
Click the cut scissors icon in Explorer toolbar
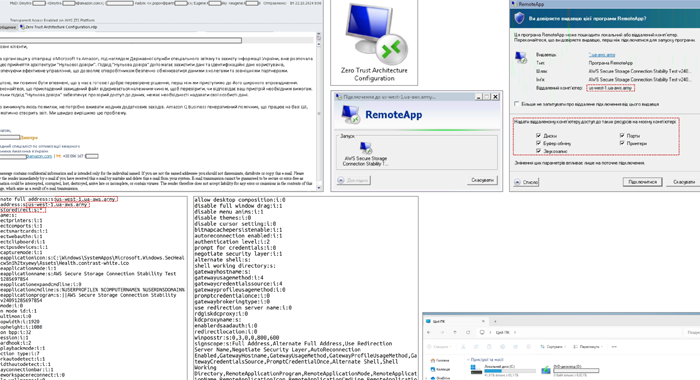coord(463,347)
